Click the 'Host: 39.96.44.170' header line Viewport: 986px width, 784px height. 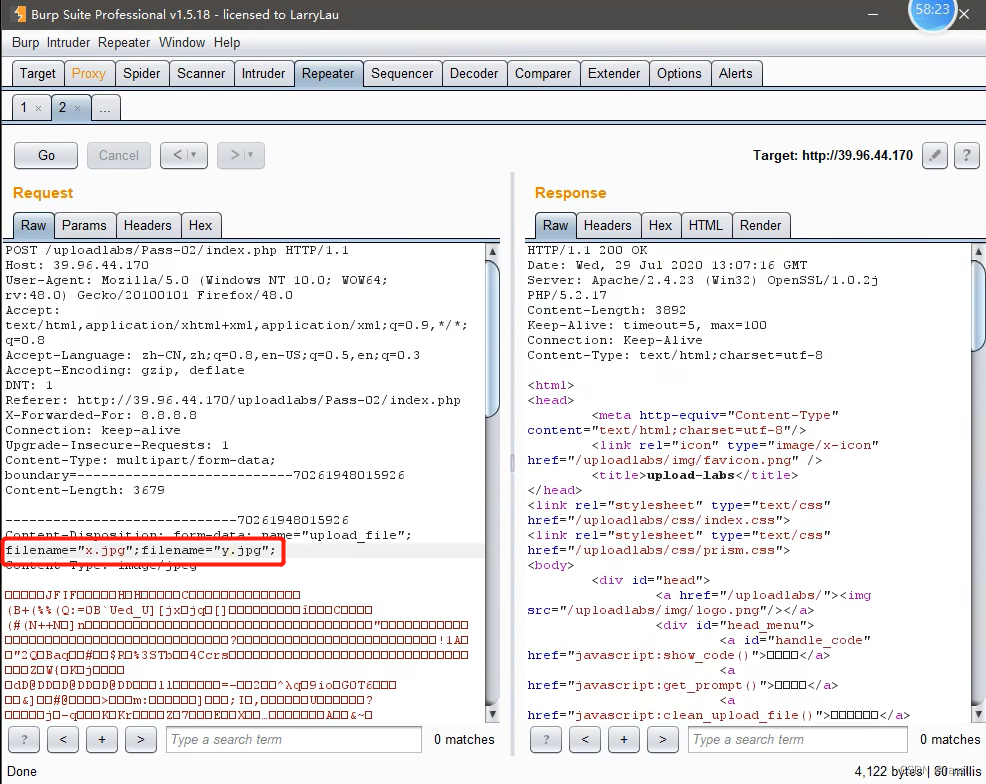[77, 265]
